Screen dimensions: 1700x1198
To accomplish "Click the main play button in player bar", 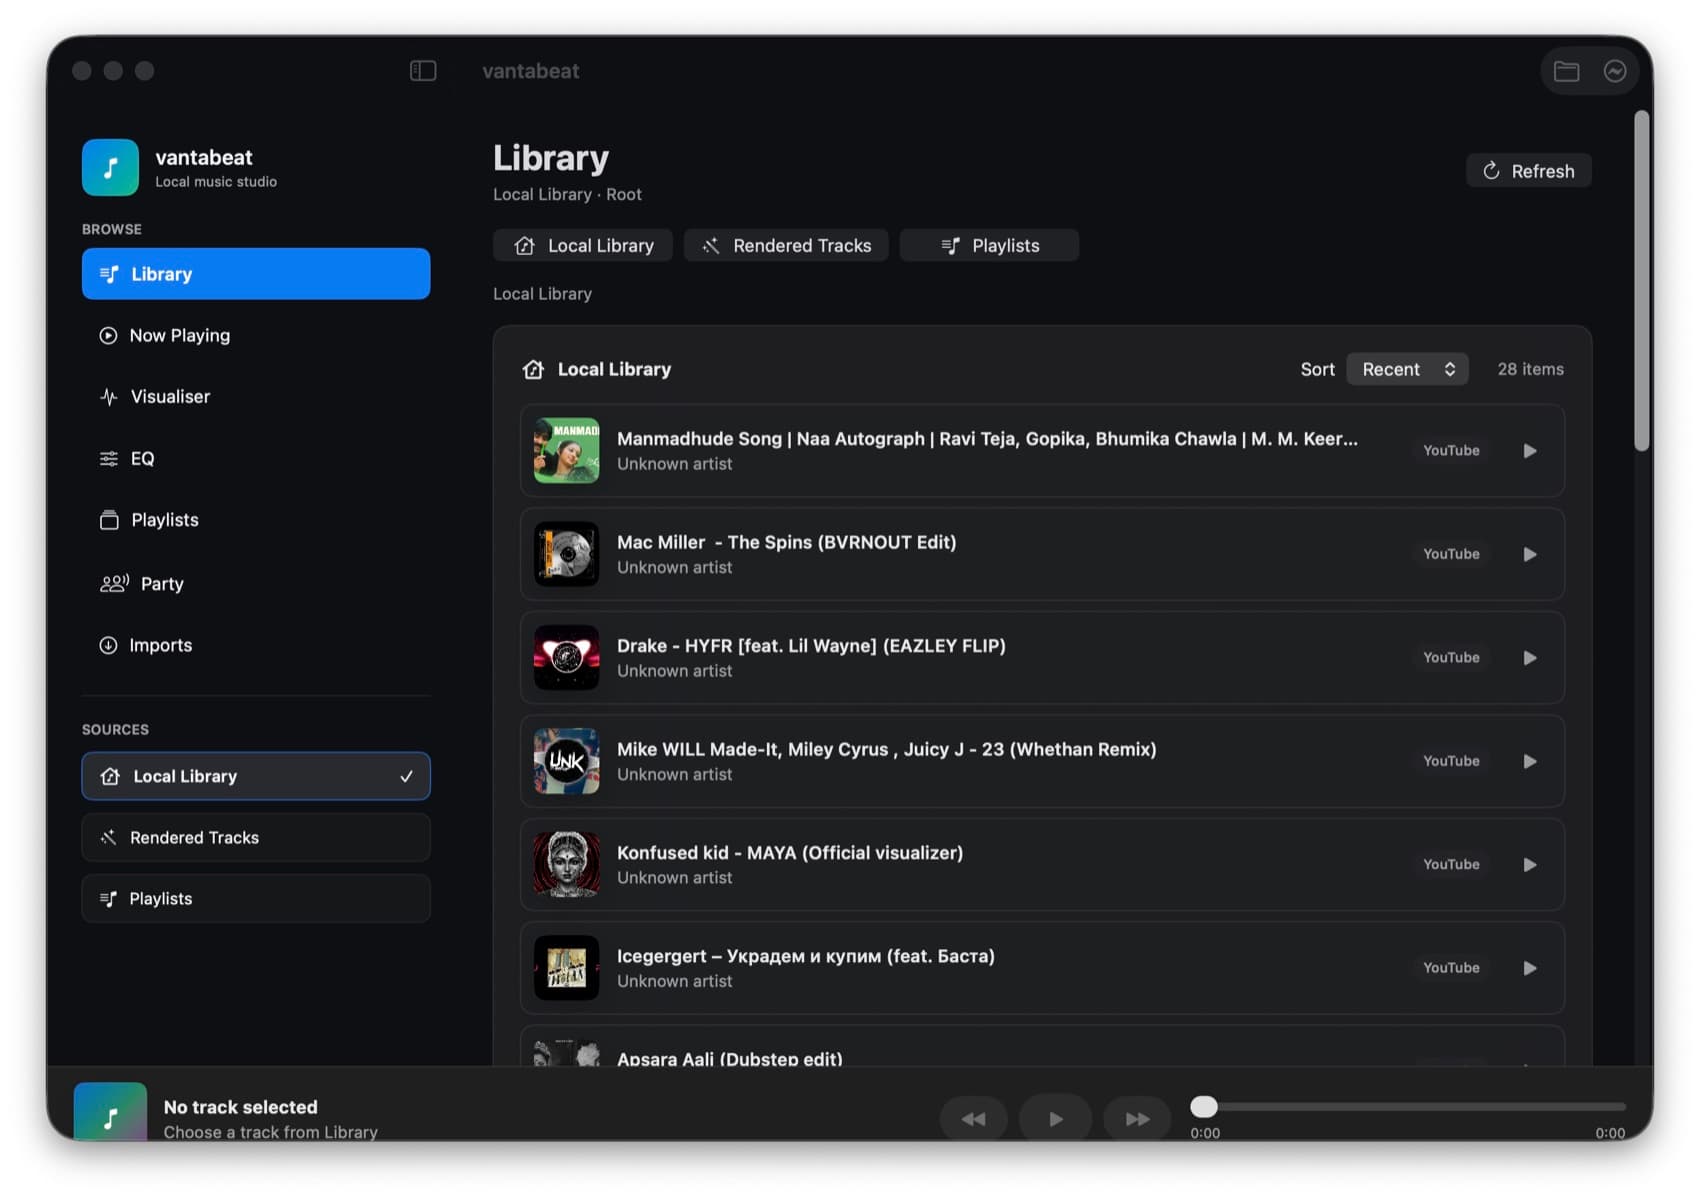I will click(1056, 1119).
